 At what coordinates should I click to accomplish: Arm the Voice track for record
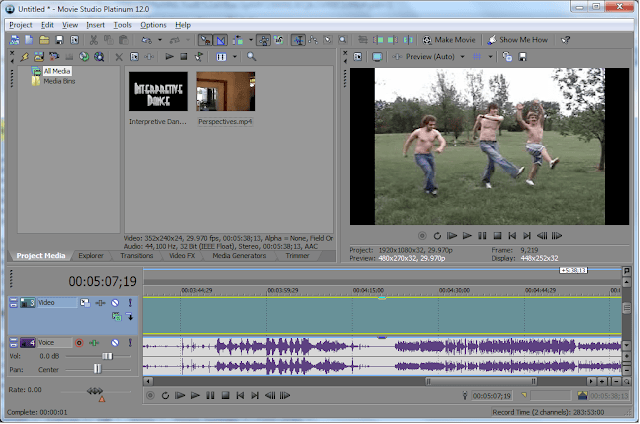[x=79, y=343]
